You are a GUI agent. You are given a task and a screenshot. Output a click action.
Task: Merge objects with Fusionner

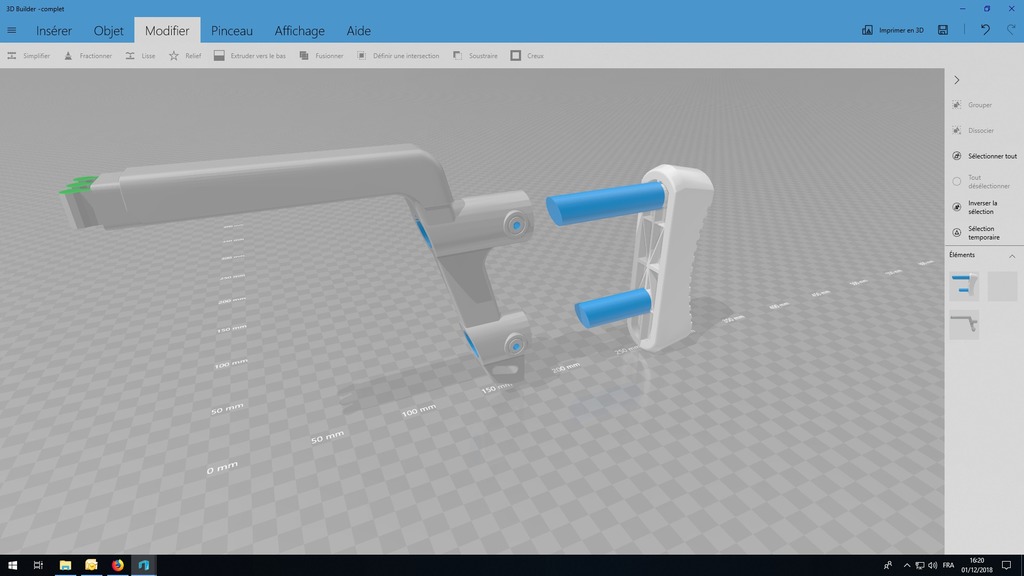(321, 56)
